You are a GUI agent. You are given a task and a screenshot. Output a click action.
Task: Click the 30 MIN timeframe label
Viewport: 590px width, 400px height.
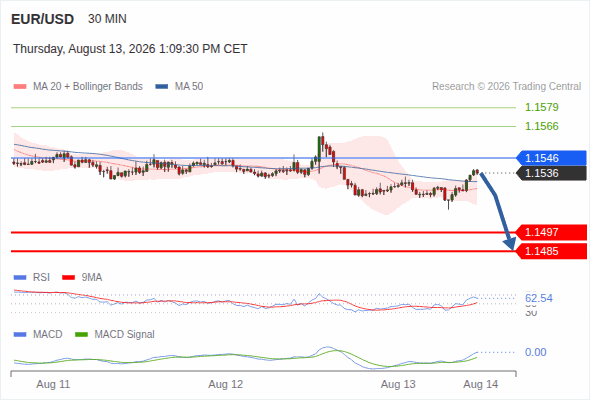107,19
